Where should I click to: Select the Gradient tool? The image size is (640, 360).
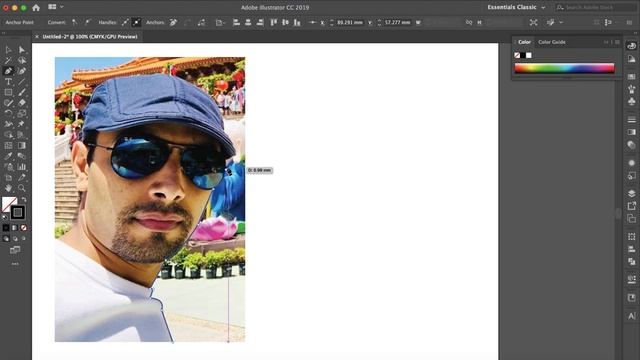click(x=22, y=145)
